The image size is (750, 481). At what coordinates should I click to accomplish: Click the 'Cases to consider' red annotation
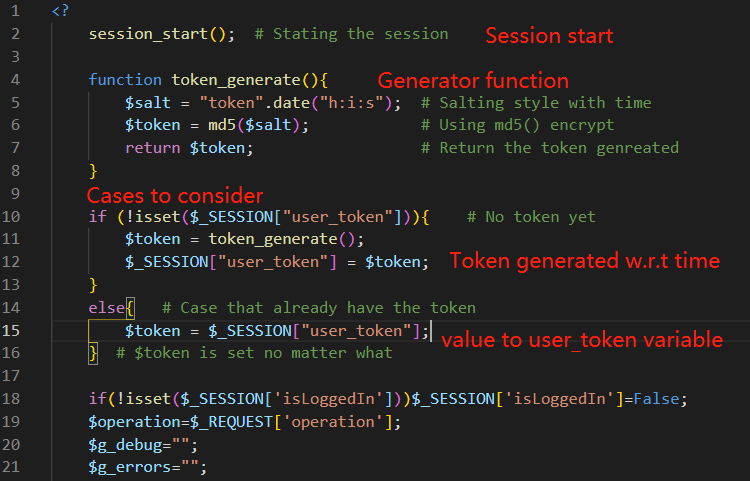pos(175,196)
